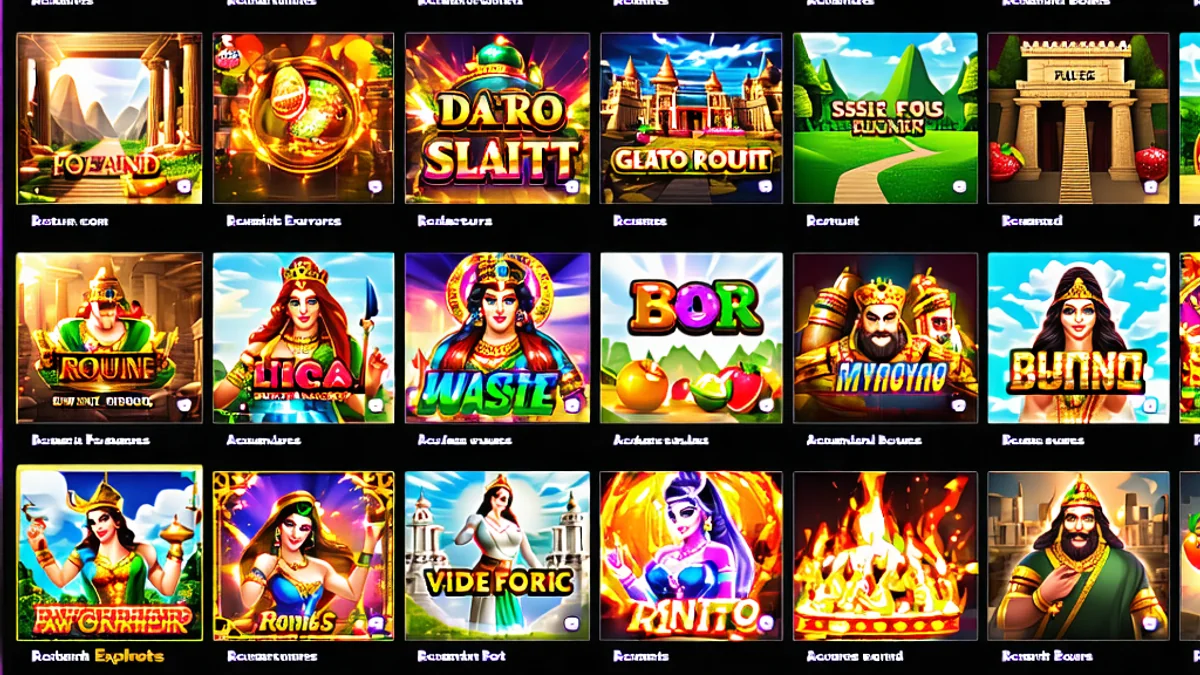Open the flaming crown game thumbnail

pos(885,555)
